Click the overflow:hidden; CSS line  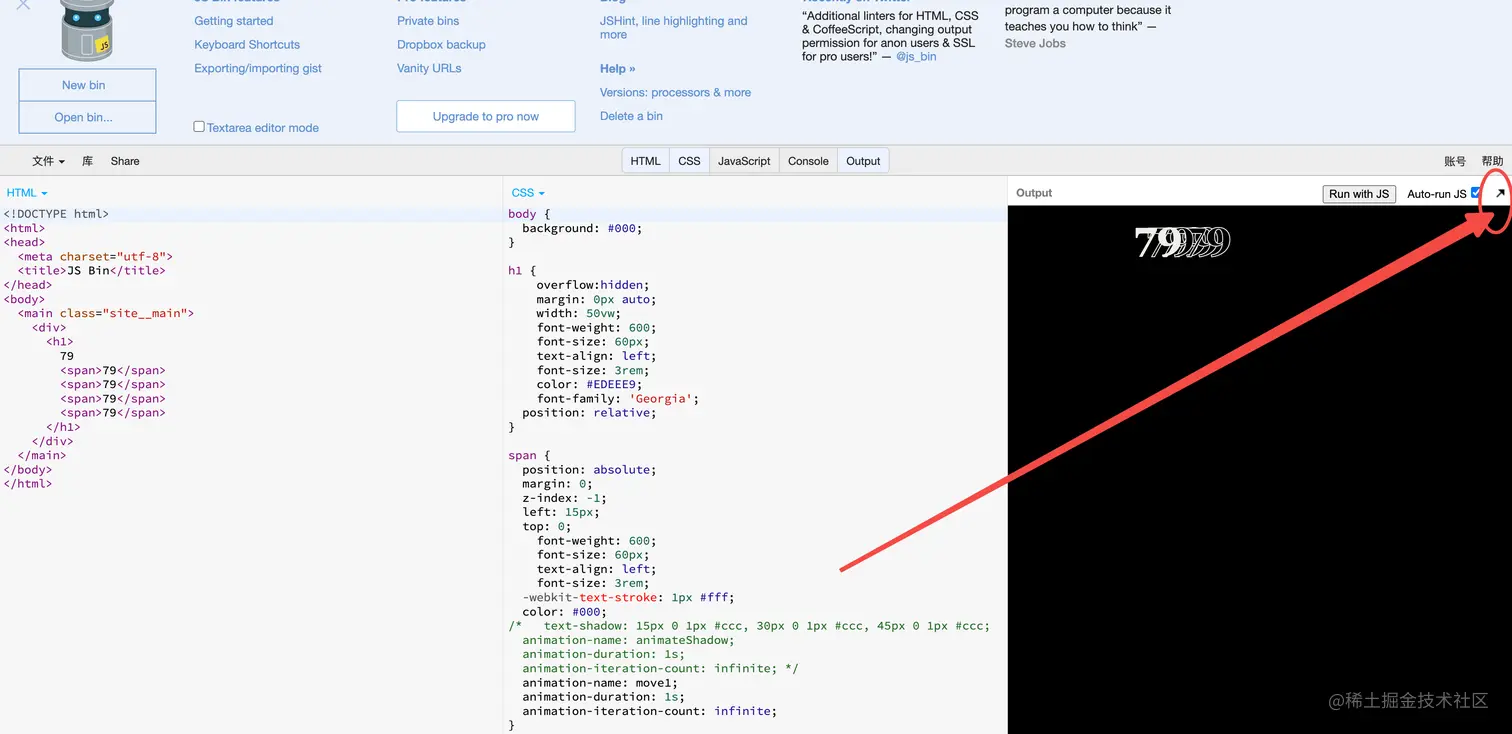click(x=593, y=285)
